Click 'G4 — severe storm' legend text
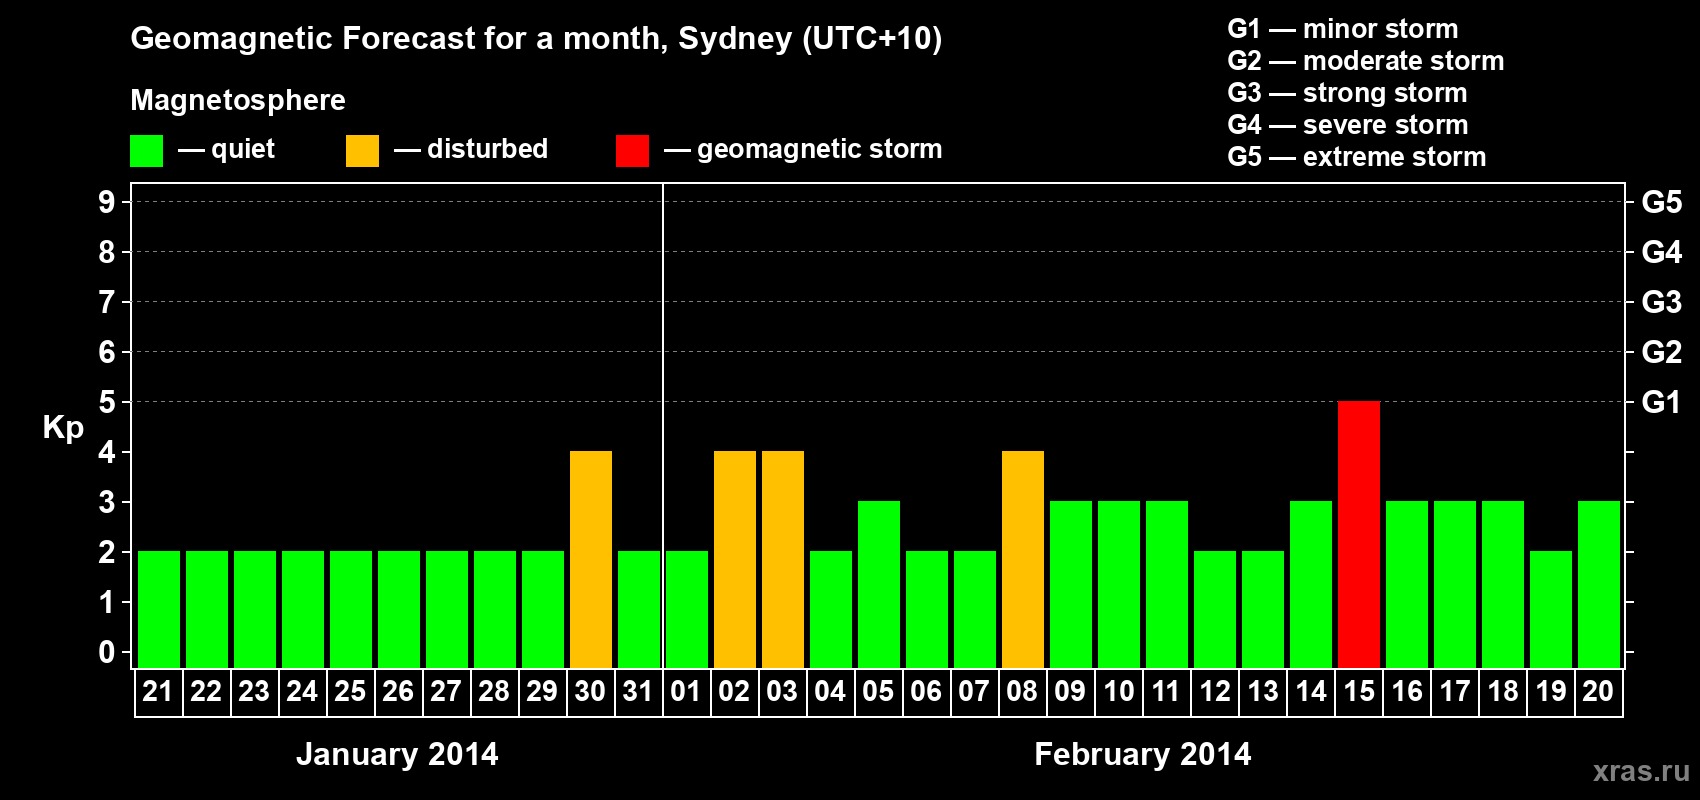Screen dimensions: 1700x800 click(x=1348, y=125)
